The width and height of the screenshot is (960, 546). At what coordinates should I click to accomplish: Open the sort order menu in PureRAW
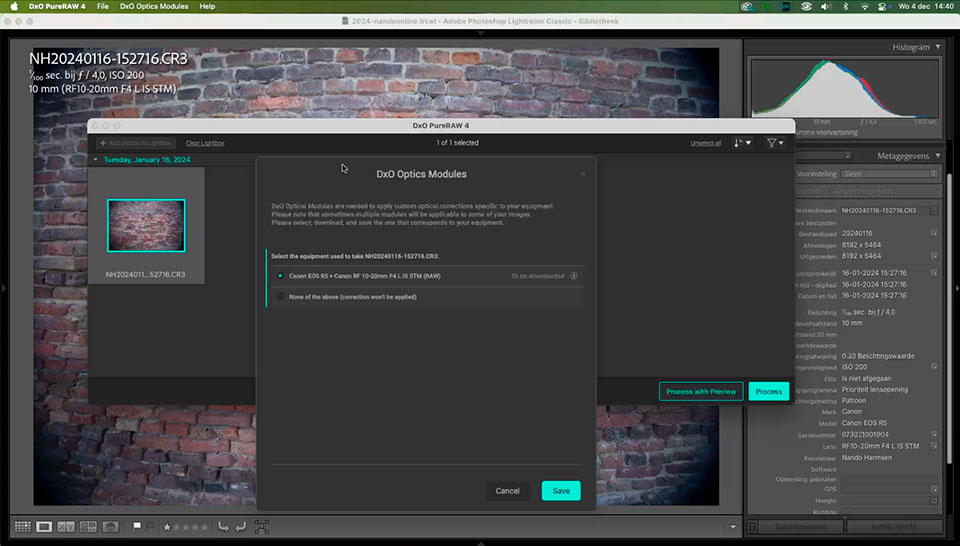click(x=743, y=143)
